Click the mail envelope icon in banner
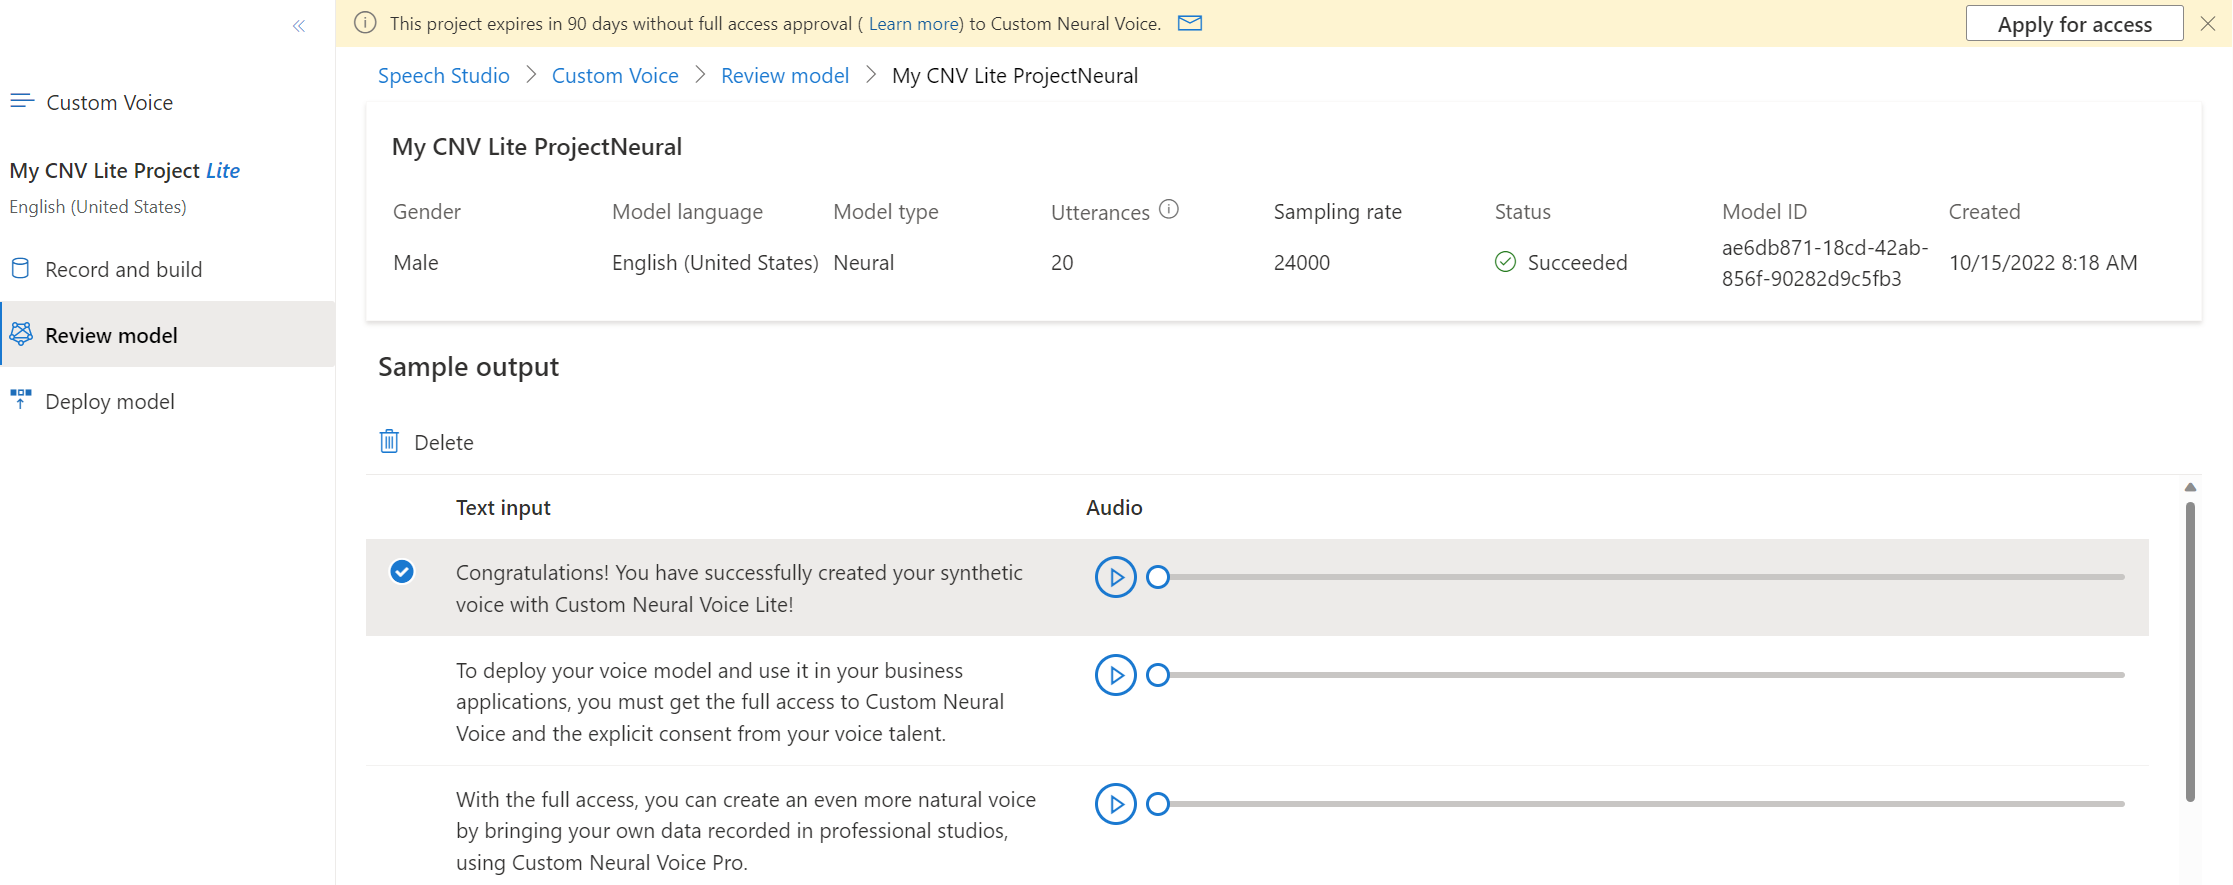This screenshot has height=885, width=2233. (x=1189, y=23)
